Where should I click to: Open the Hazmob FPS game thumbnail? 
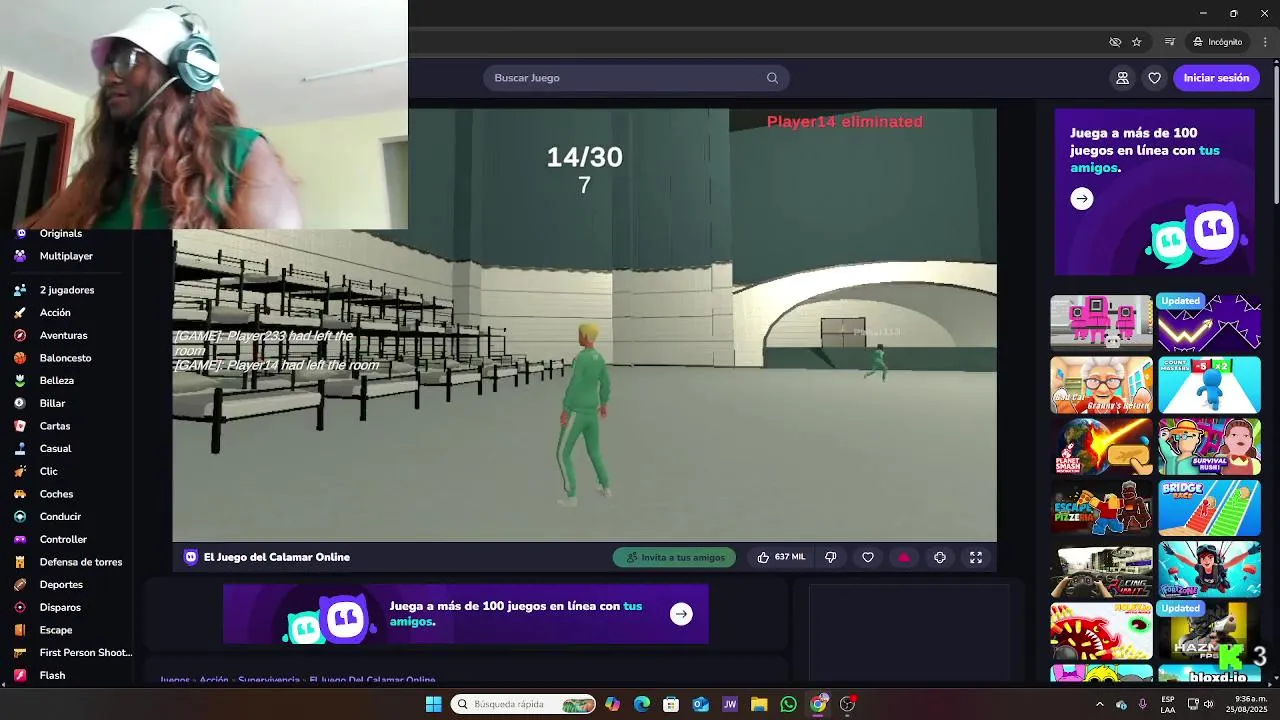tap(1209, 630)
